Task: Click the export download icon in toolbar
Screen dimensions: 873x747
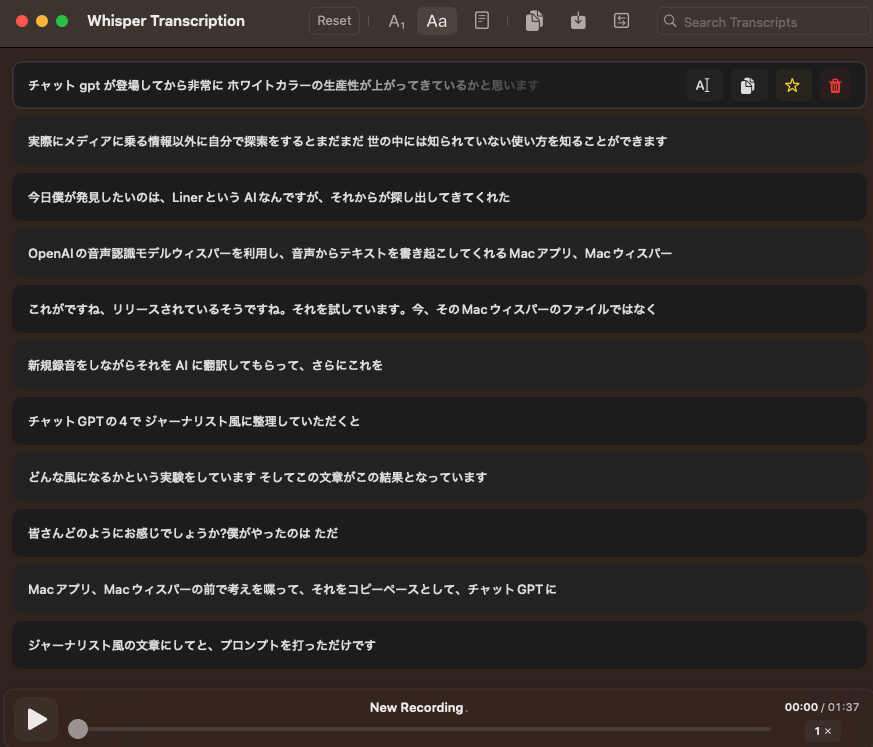Action: coord(578,21)
